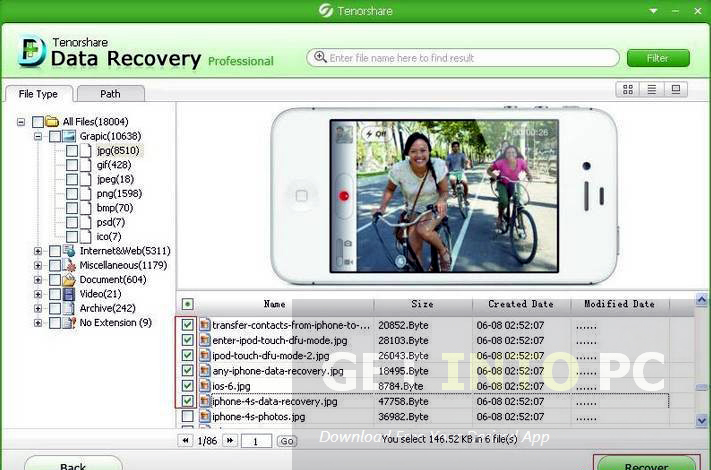Switch to thumbnail grid view
Image resolution: width=711 pixels, height=470 pixels.
pos(628,89)
